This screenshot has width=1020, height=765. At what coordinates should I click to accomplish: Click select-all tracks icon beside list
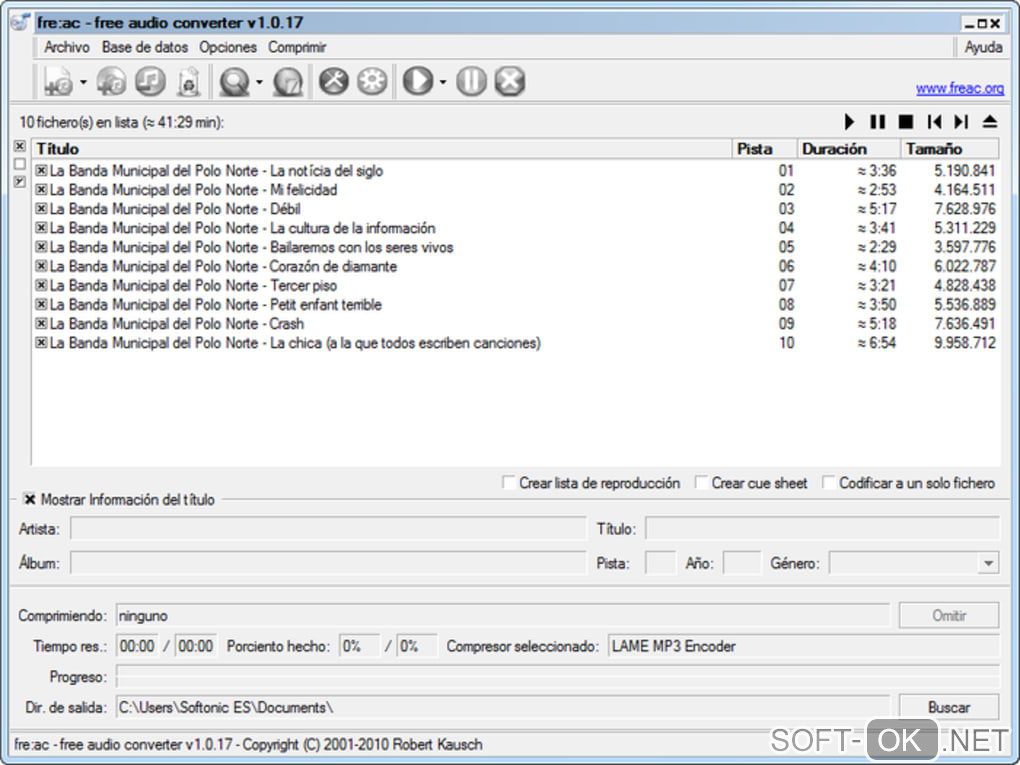pyautogui.click(x=20, y=146)
